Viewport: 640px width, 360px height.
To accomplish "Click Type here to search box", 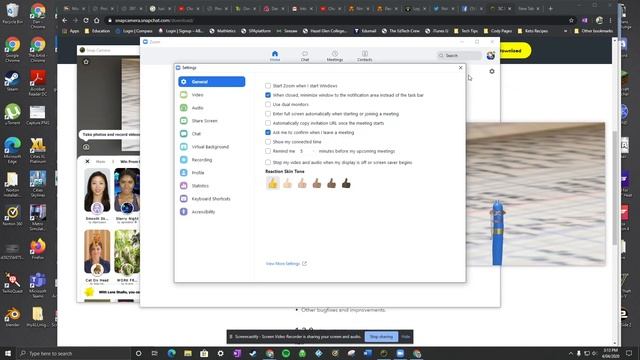I will click(73, 353).
